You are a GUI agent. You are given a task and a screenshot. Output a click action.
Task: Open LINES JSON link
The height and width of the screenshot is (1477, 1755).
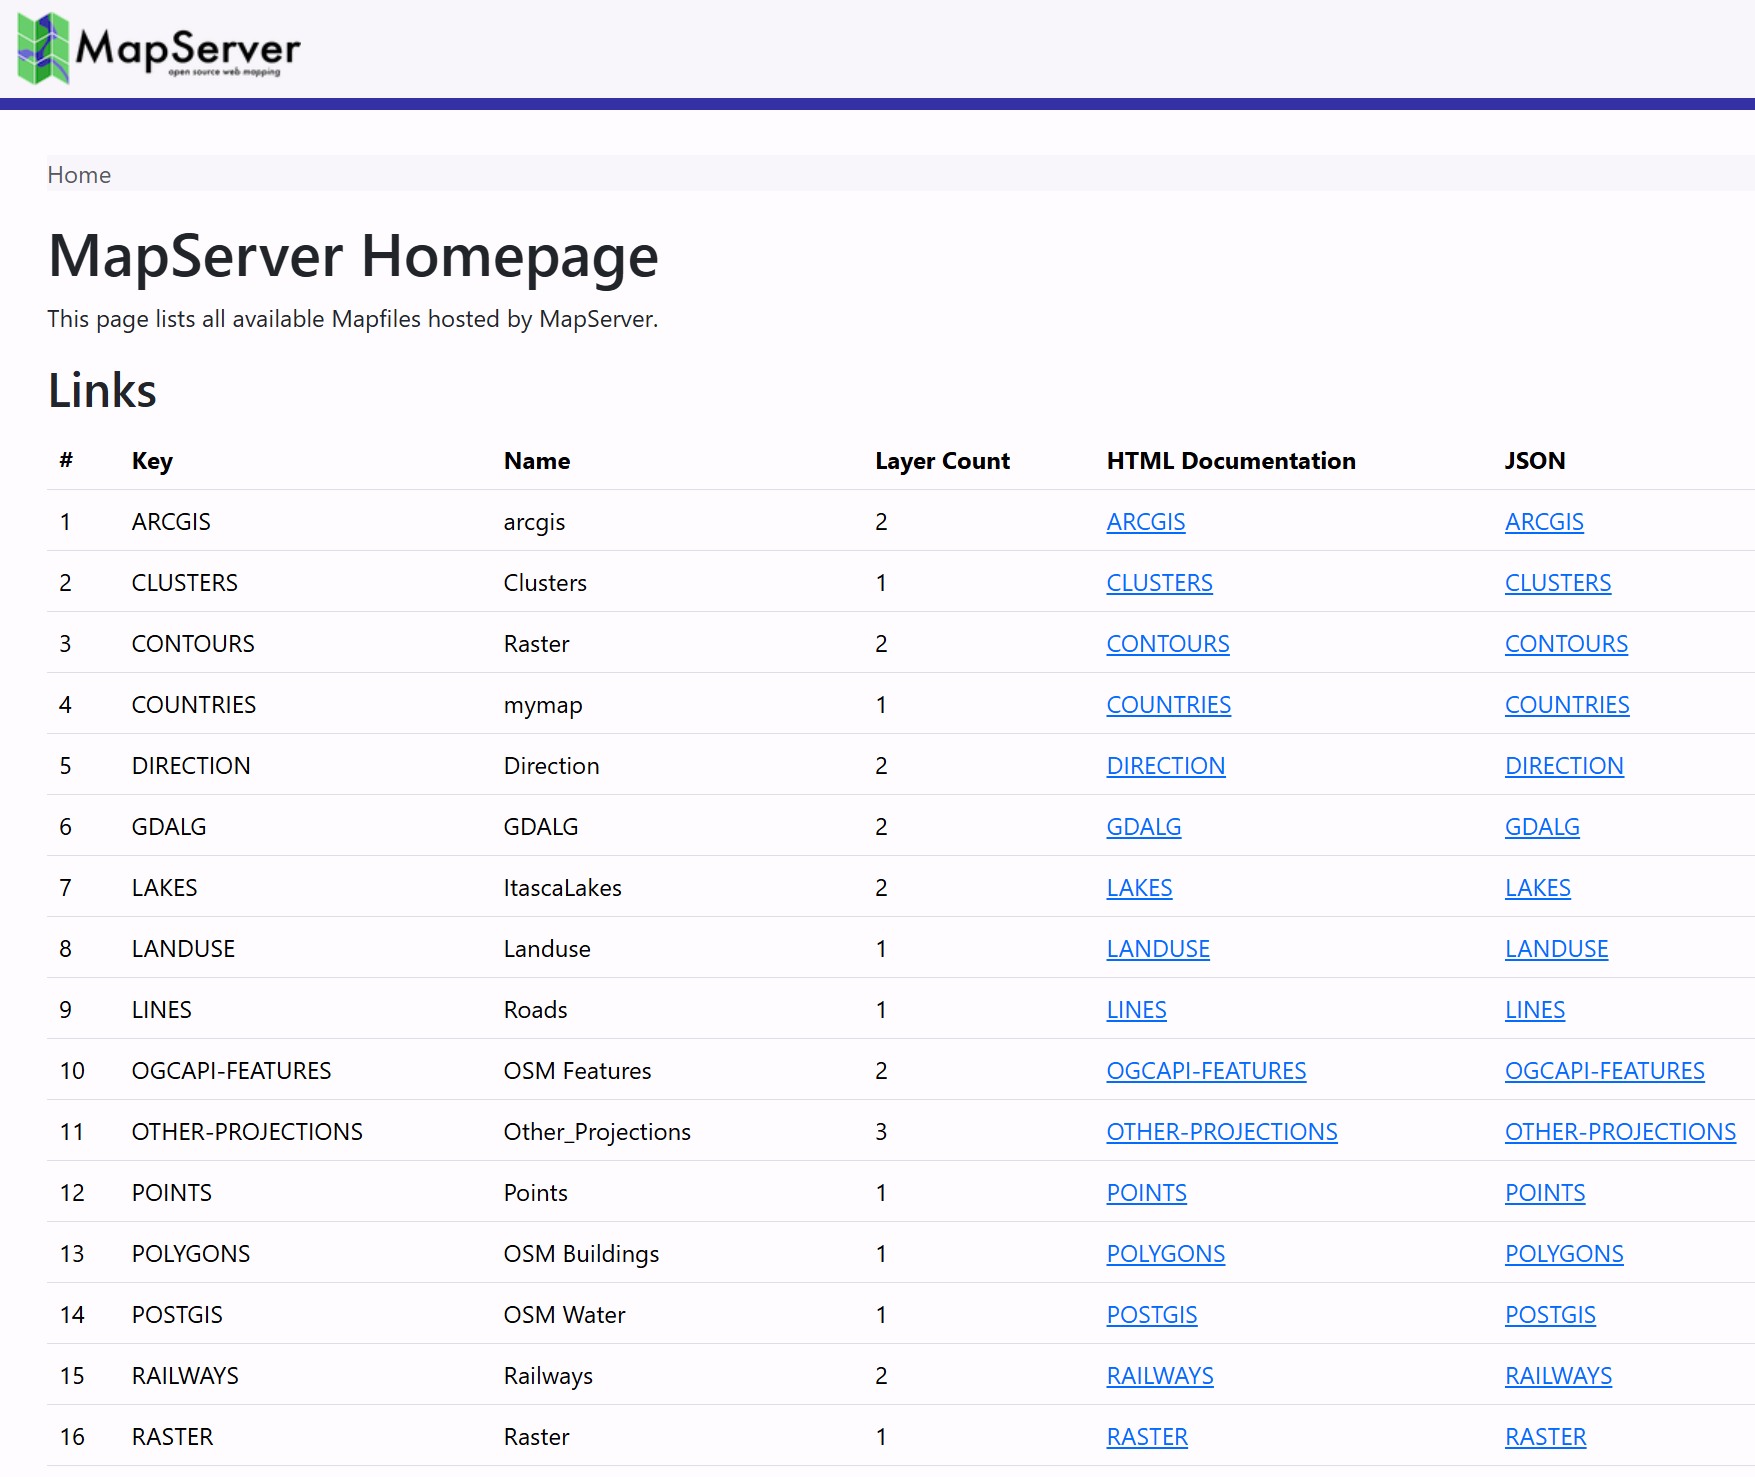(1535, 1010)
